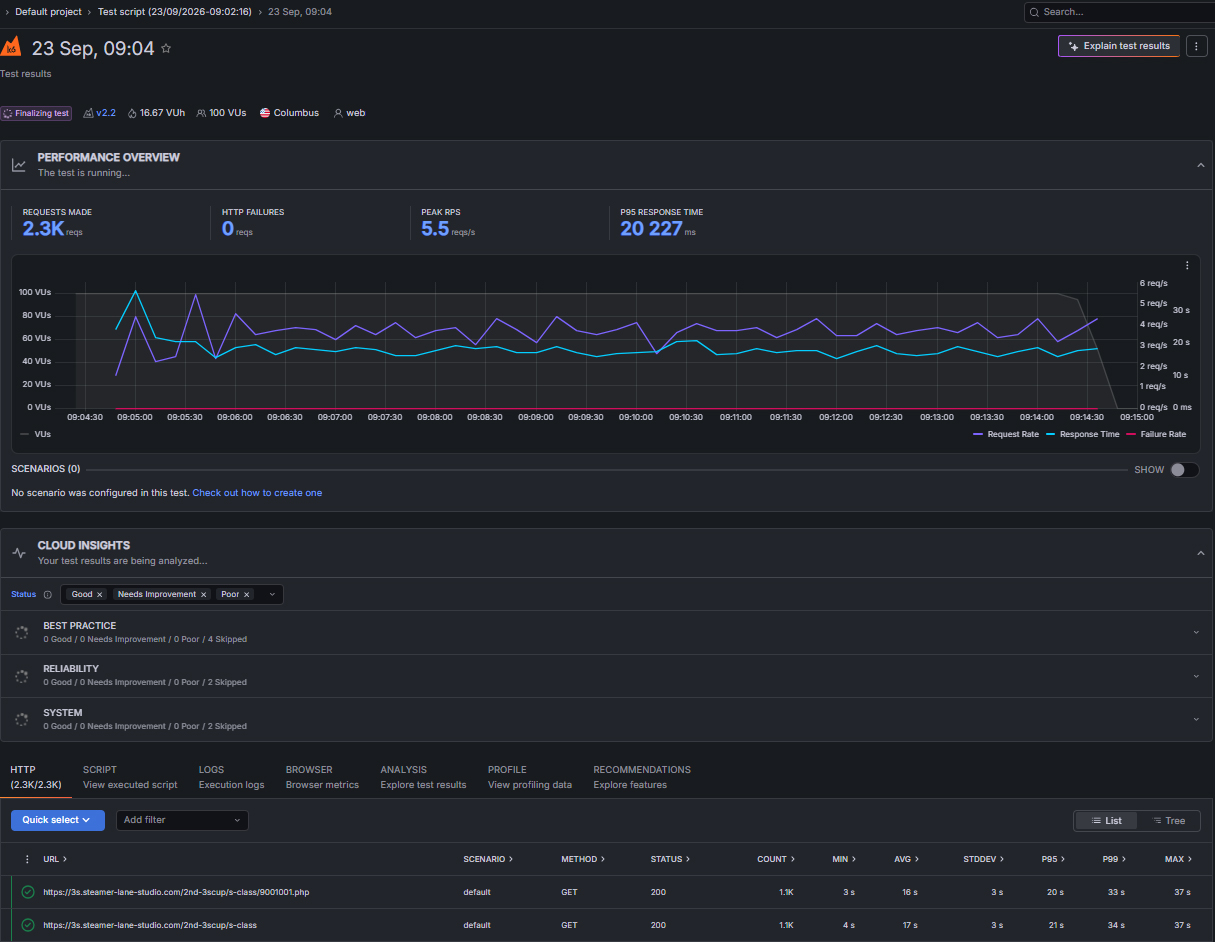Toggle Request Rate series in chart legend
This screenshot has width=1215, height=942.
(x=1005, y=434)
